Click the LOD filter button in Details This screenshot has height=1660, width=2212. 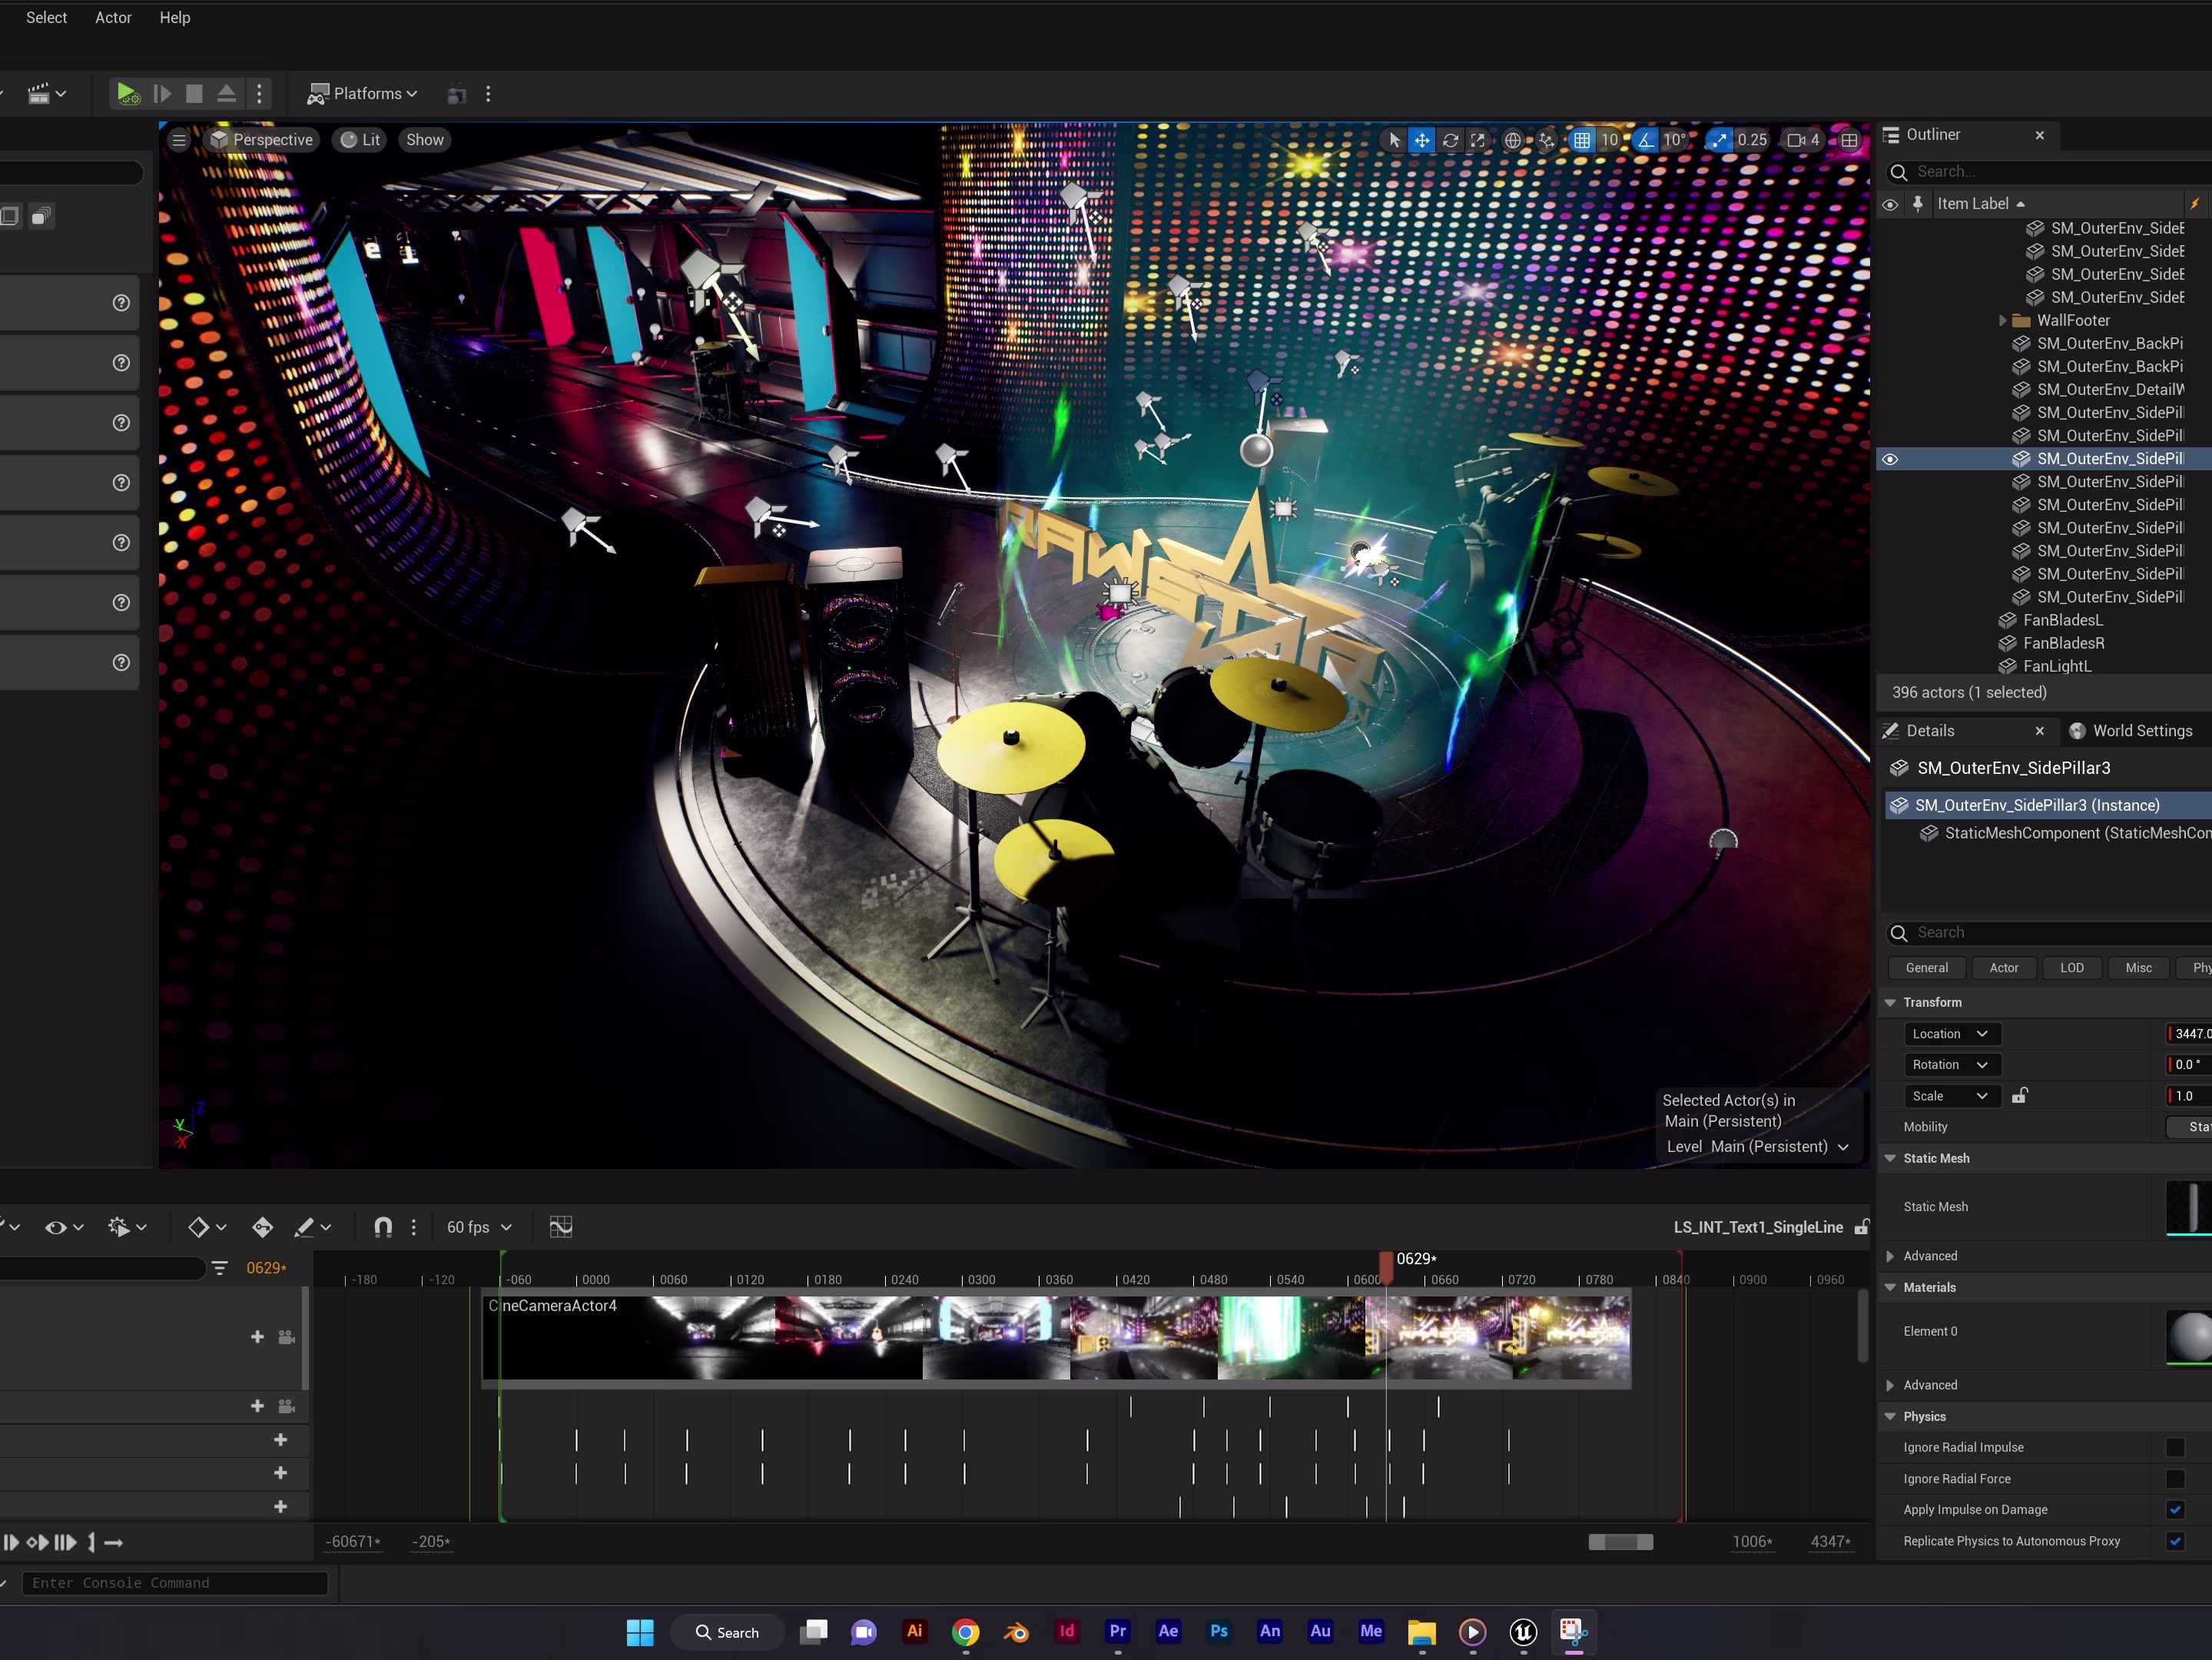[2071, 968]
